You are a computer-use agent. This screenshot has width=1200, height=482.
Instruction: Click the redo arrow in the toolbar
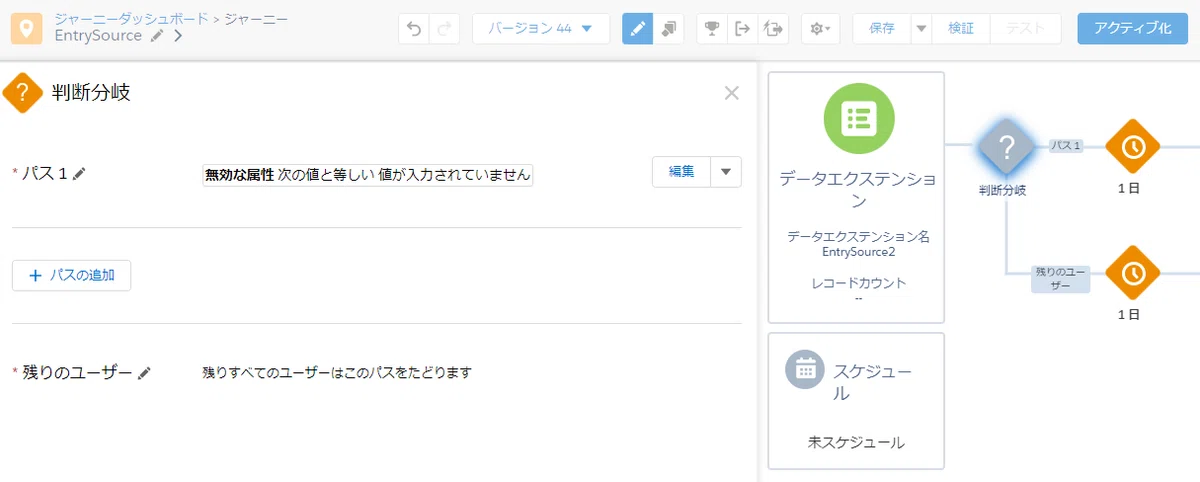pyautogui.click(x=445, y=29)
